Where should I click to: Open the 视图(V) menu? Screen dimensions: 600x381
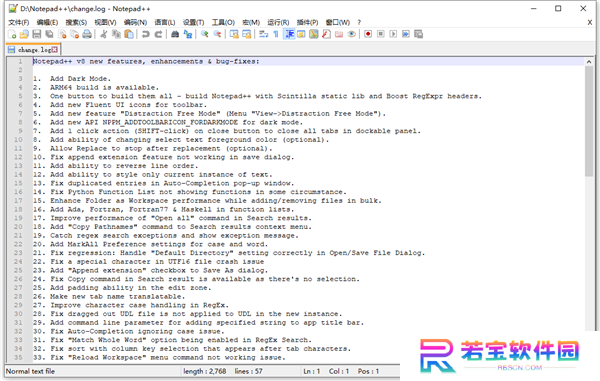point(105,22)
